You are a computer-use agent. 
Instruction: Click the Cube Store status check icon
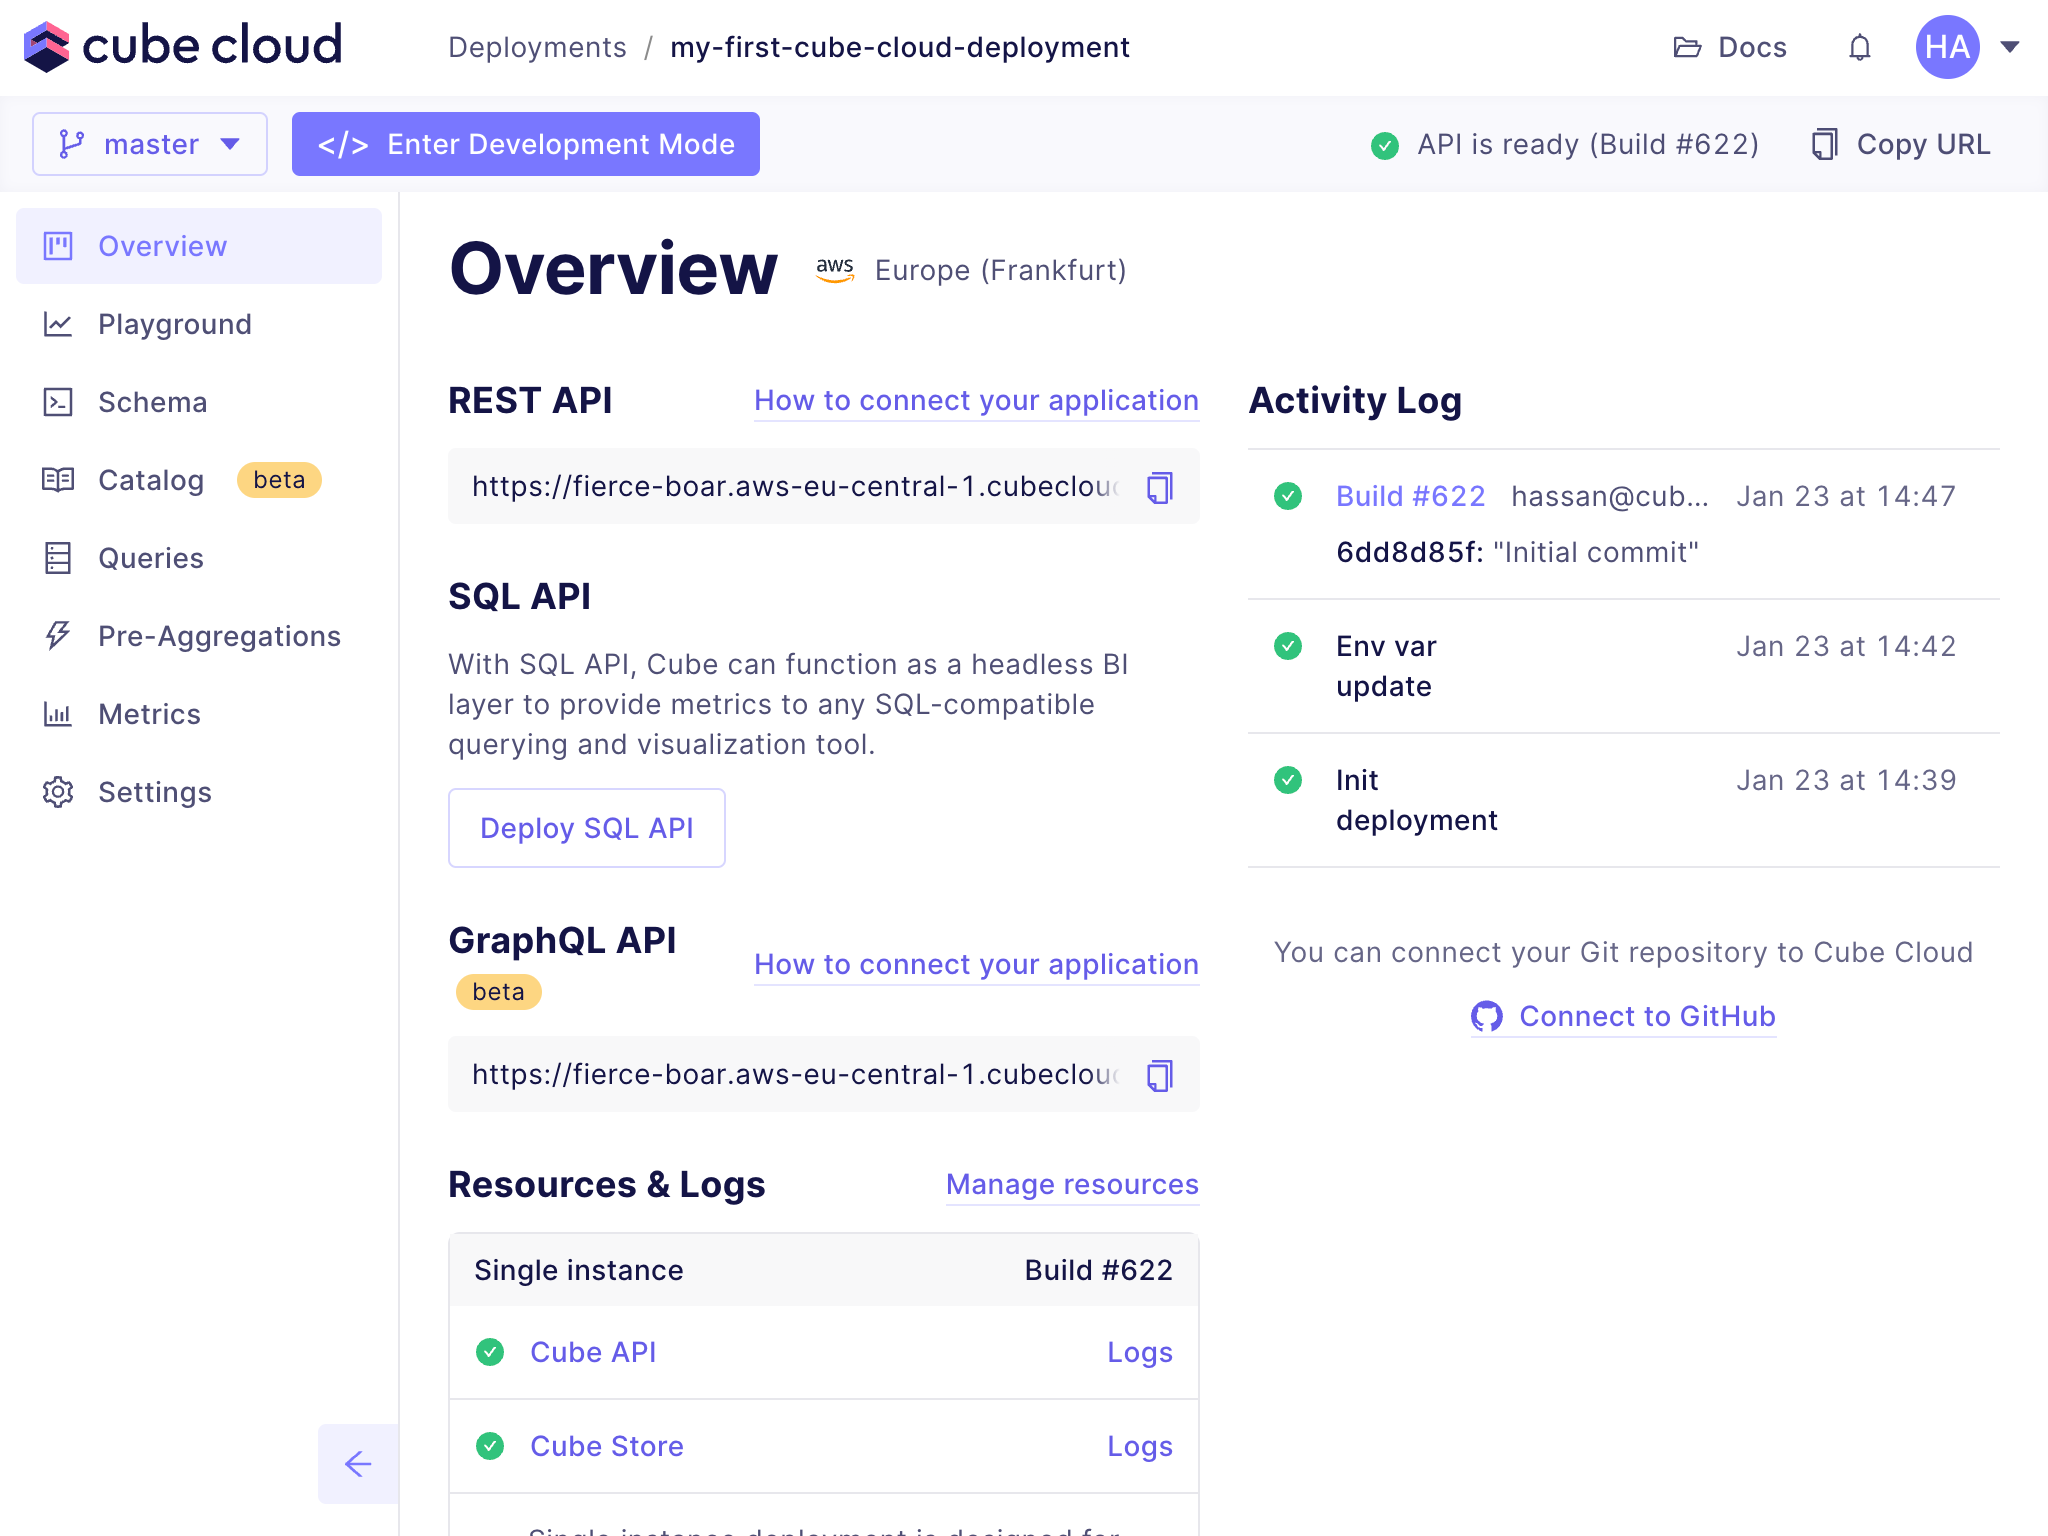point(490,1446)
